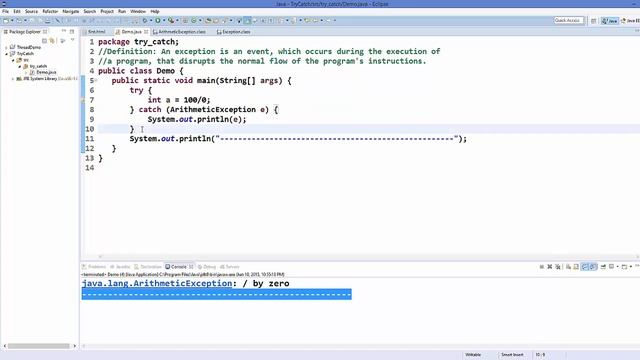Open the New wizard dropdown arrow
This screenshot has height=360, width=640.
click(12, 20)
